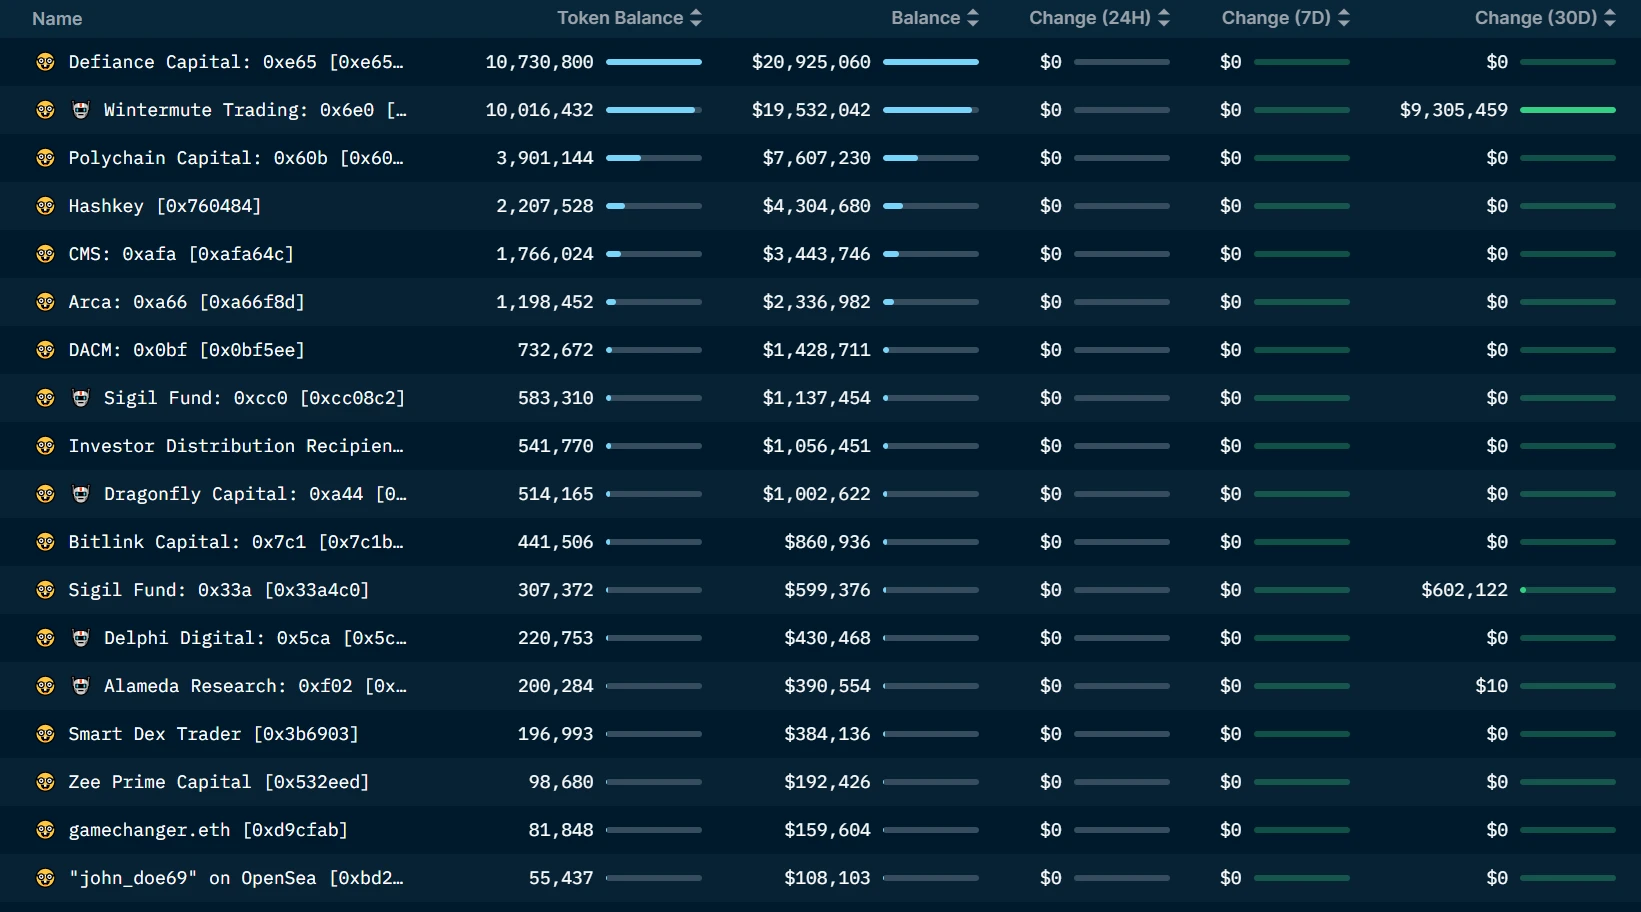Click the badge icon next to Sigil Fund 0xcc0
Image resolution: width=1641 pixels, height=912 pixels.
tap(81, 398)
